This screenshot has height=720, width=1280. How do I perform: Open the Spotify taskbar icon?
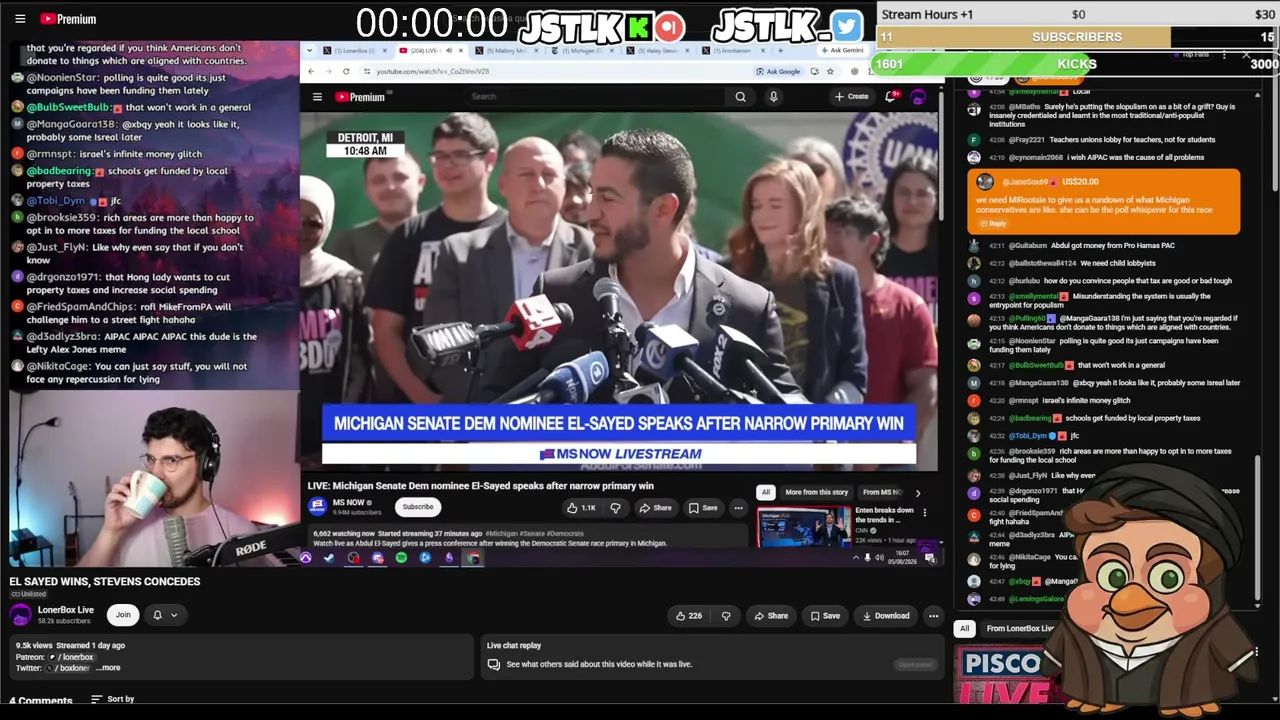[401, 558]
